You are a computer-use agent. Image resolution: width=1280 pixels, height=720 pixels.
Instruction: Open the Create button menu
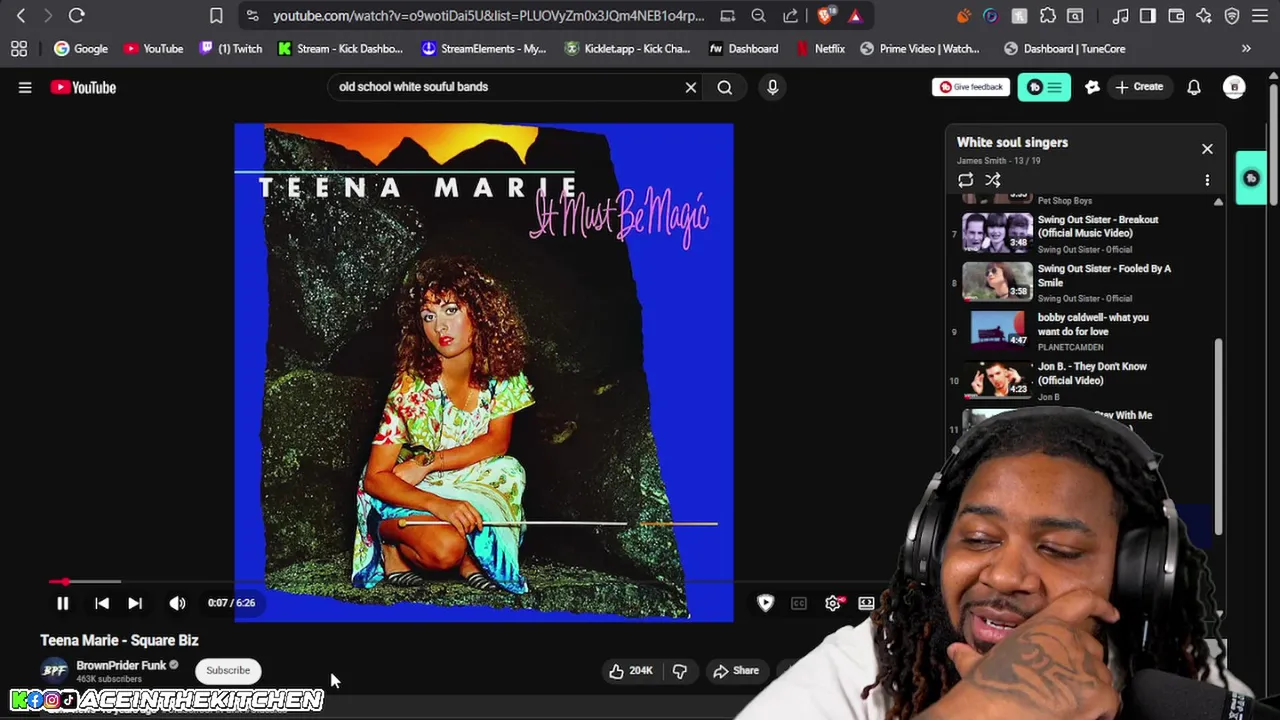[x=1138, y=87]
